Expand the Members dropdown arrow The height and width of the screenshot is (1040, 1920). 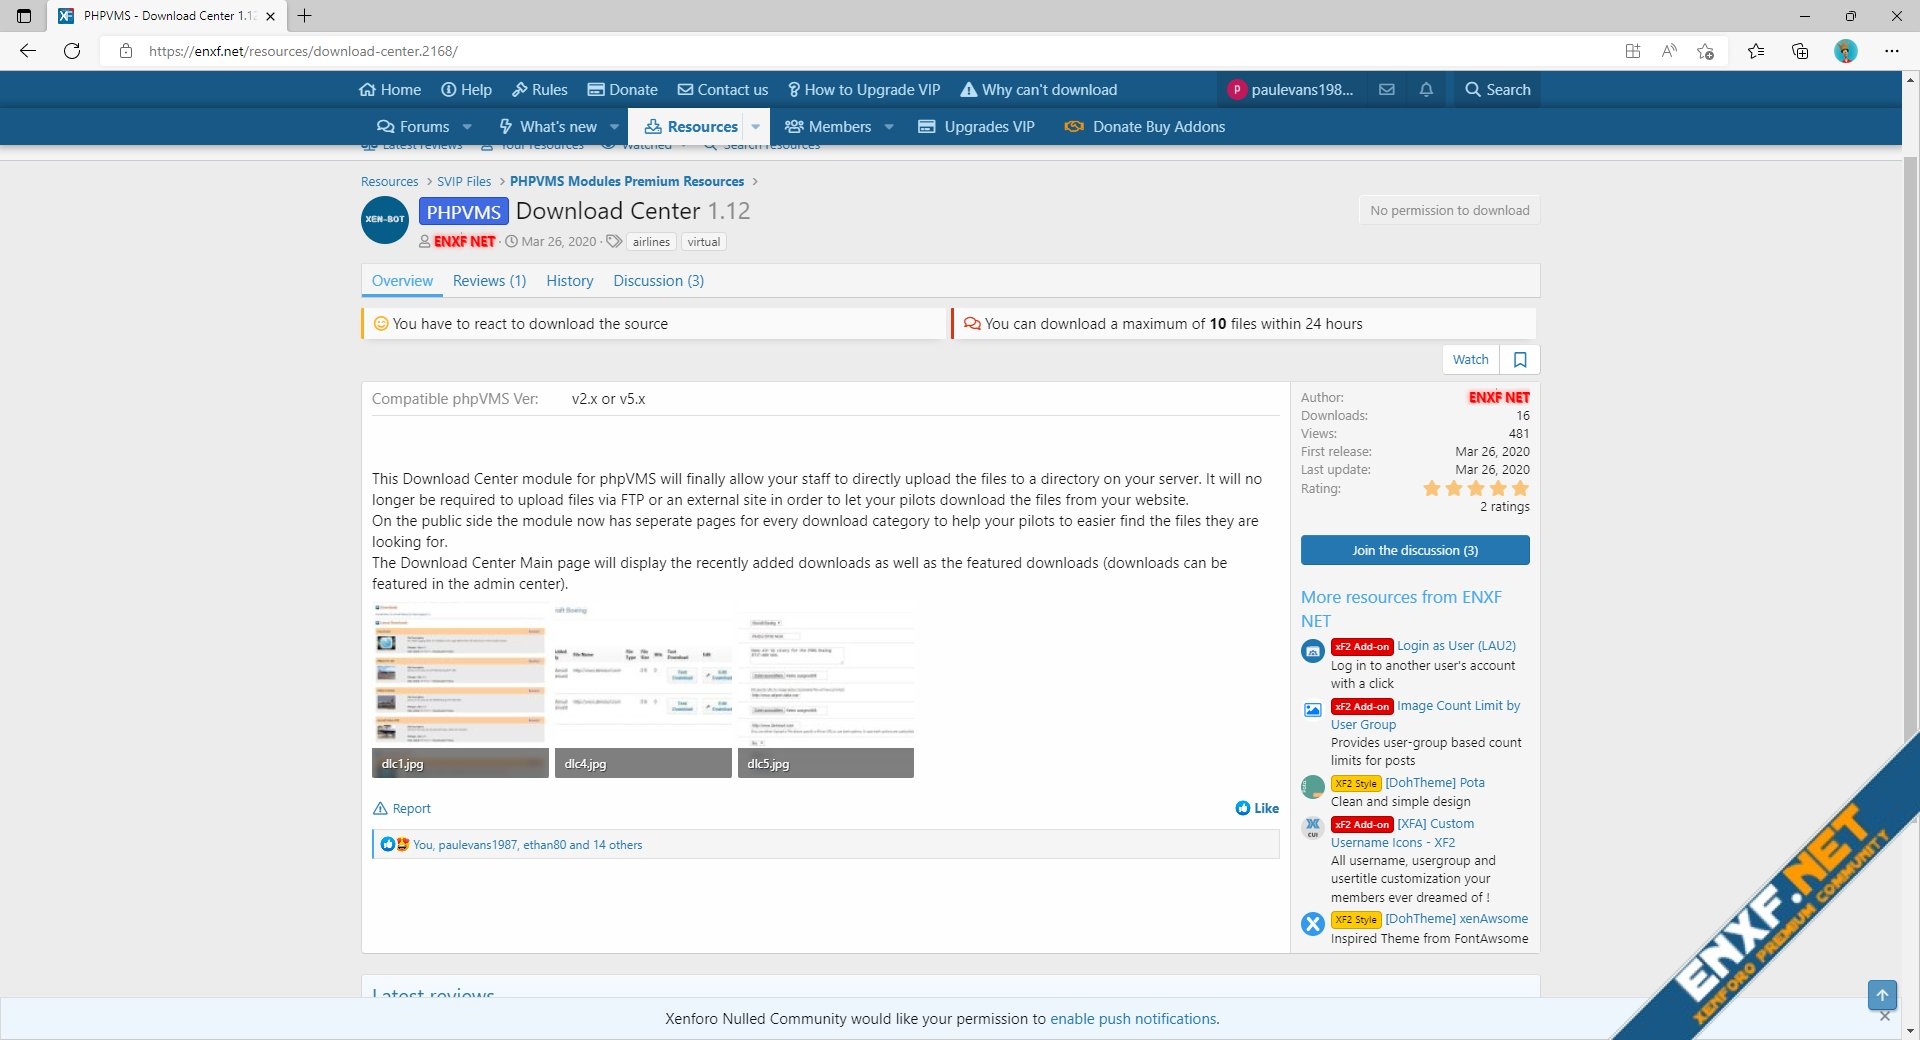click(x=889, y=127)
